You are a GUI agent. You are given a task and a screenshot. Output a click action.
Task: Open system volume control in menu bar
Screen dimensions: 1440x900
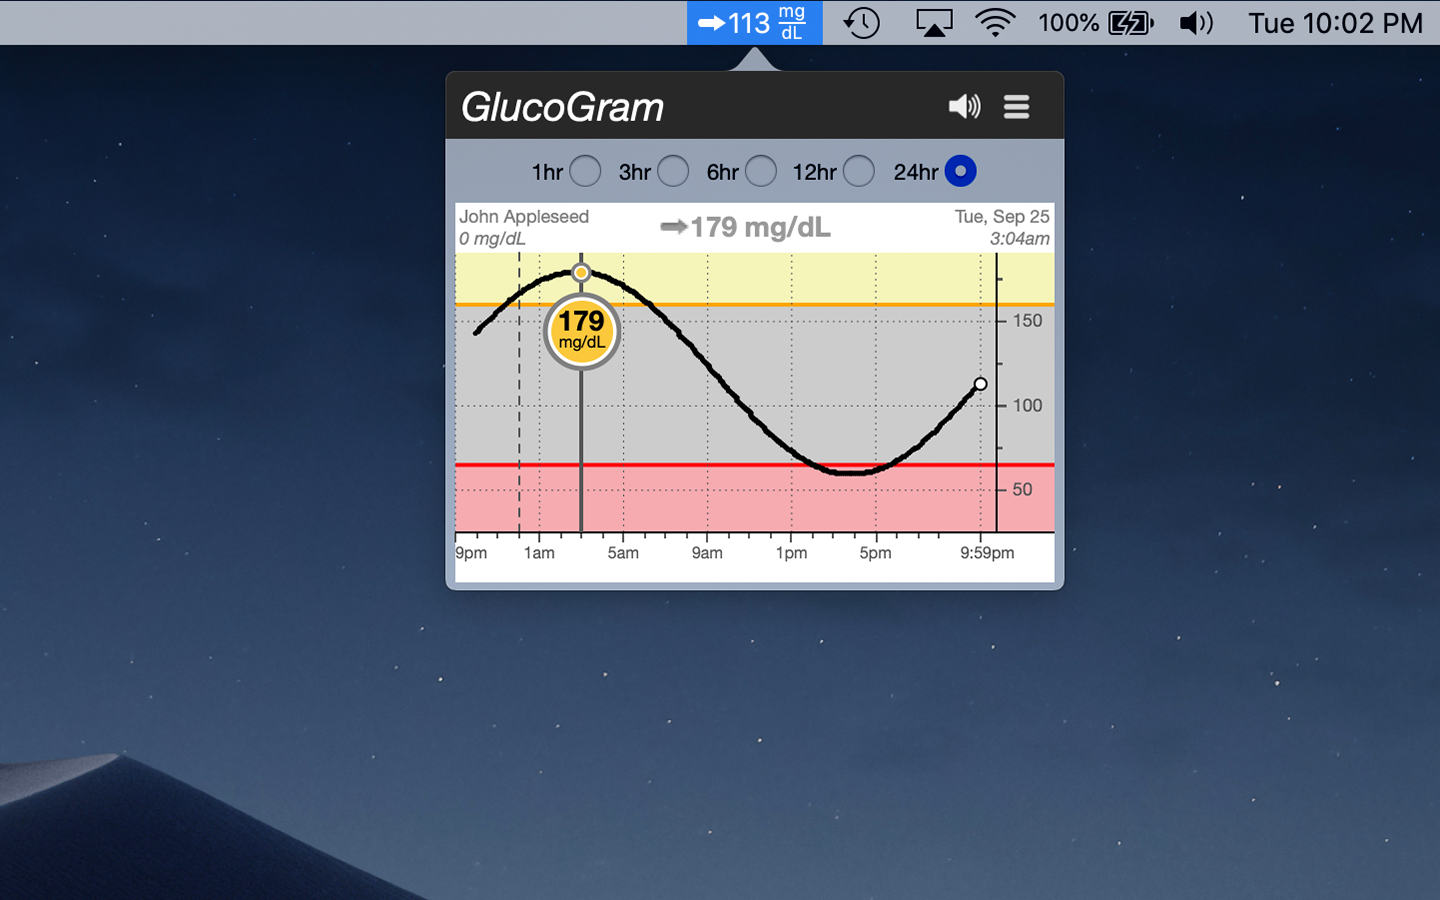[1196, 22]
